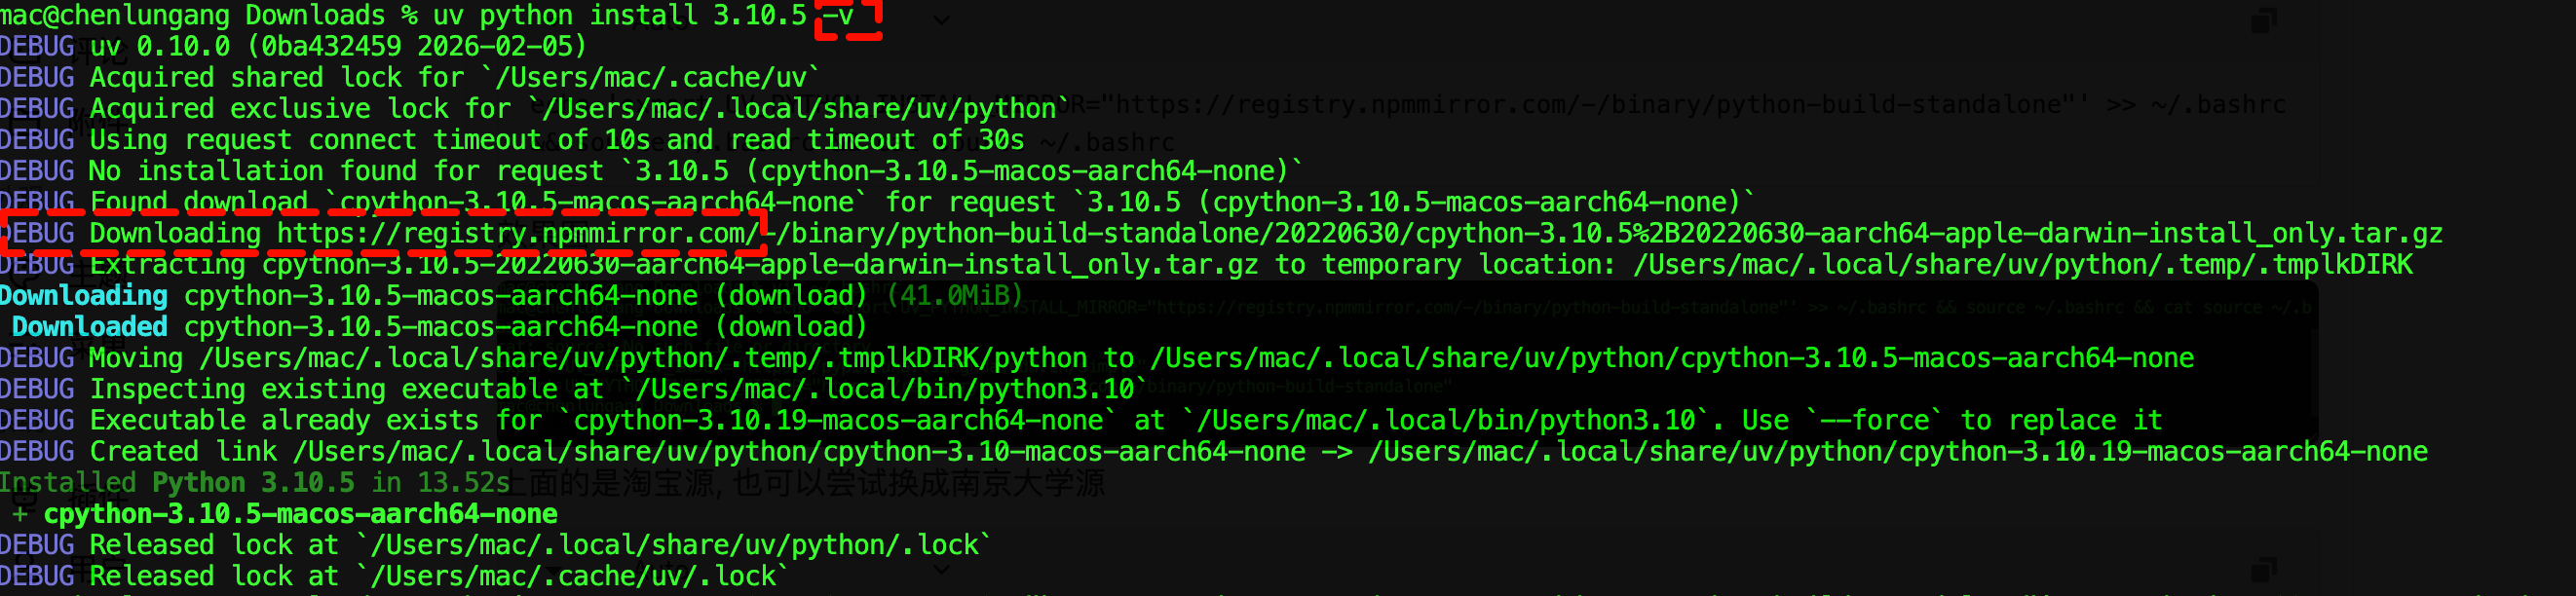Click the /Users/mac/.cache/uv path in shared lock line
2576x596 pixels.
(651, 78)
